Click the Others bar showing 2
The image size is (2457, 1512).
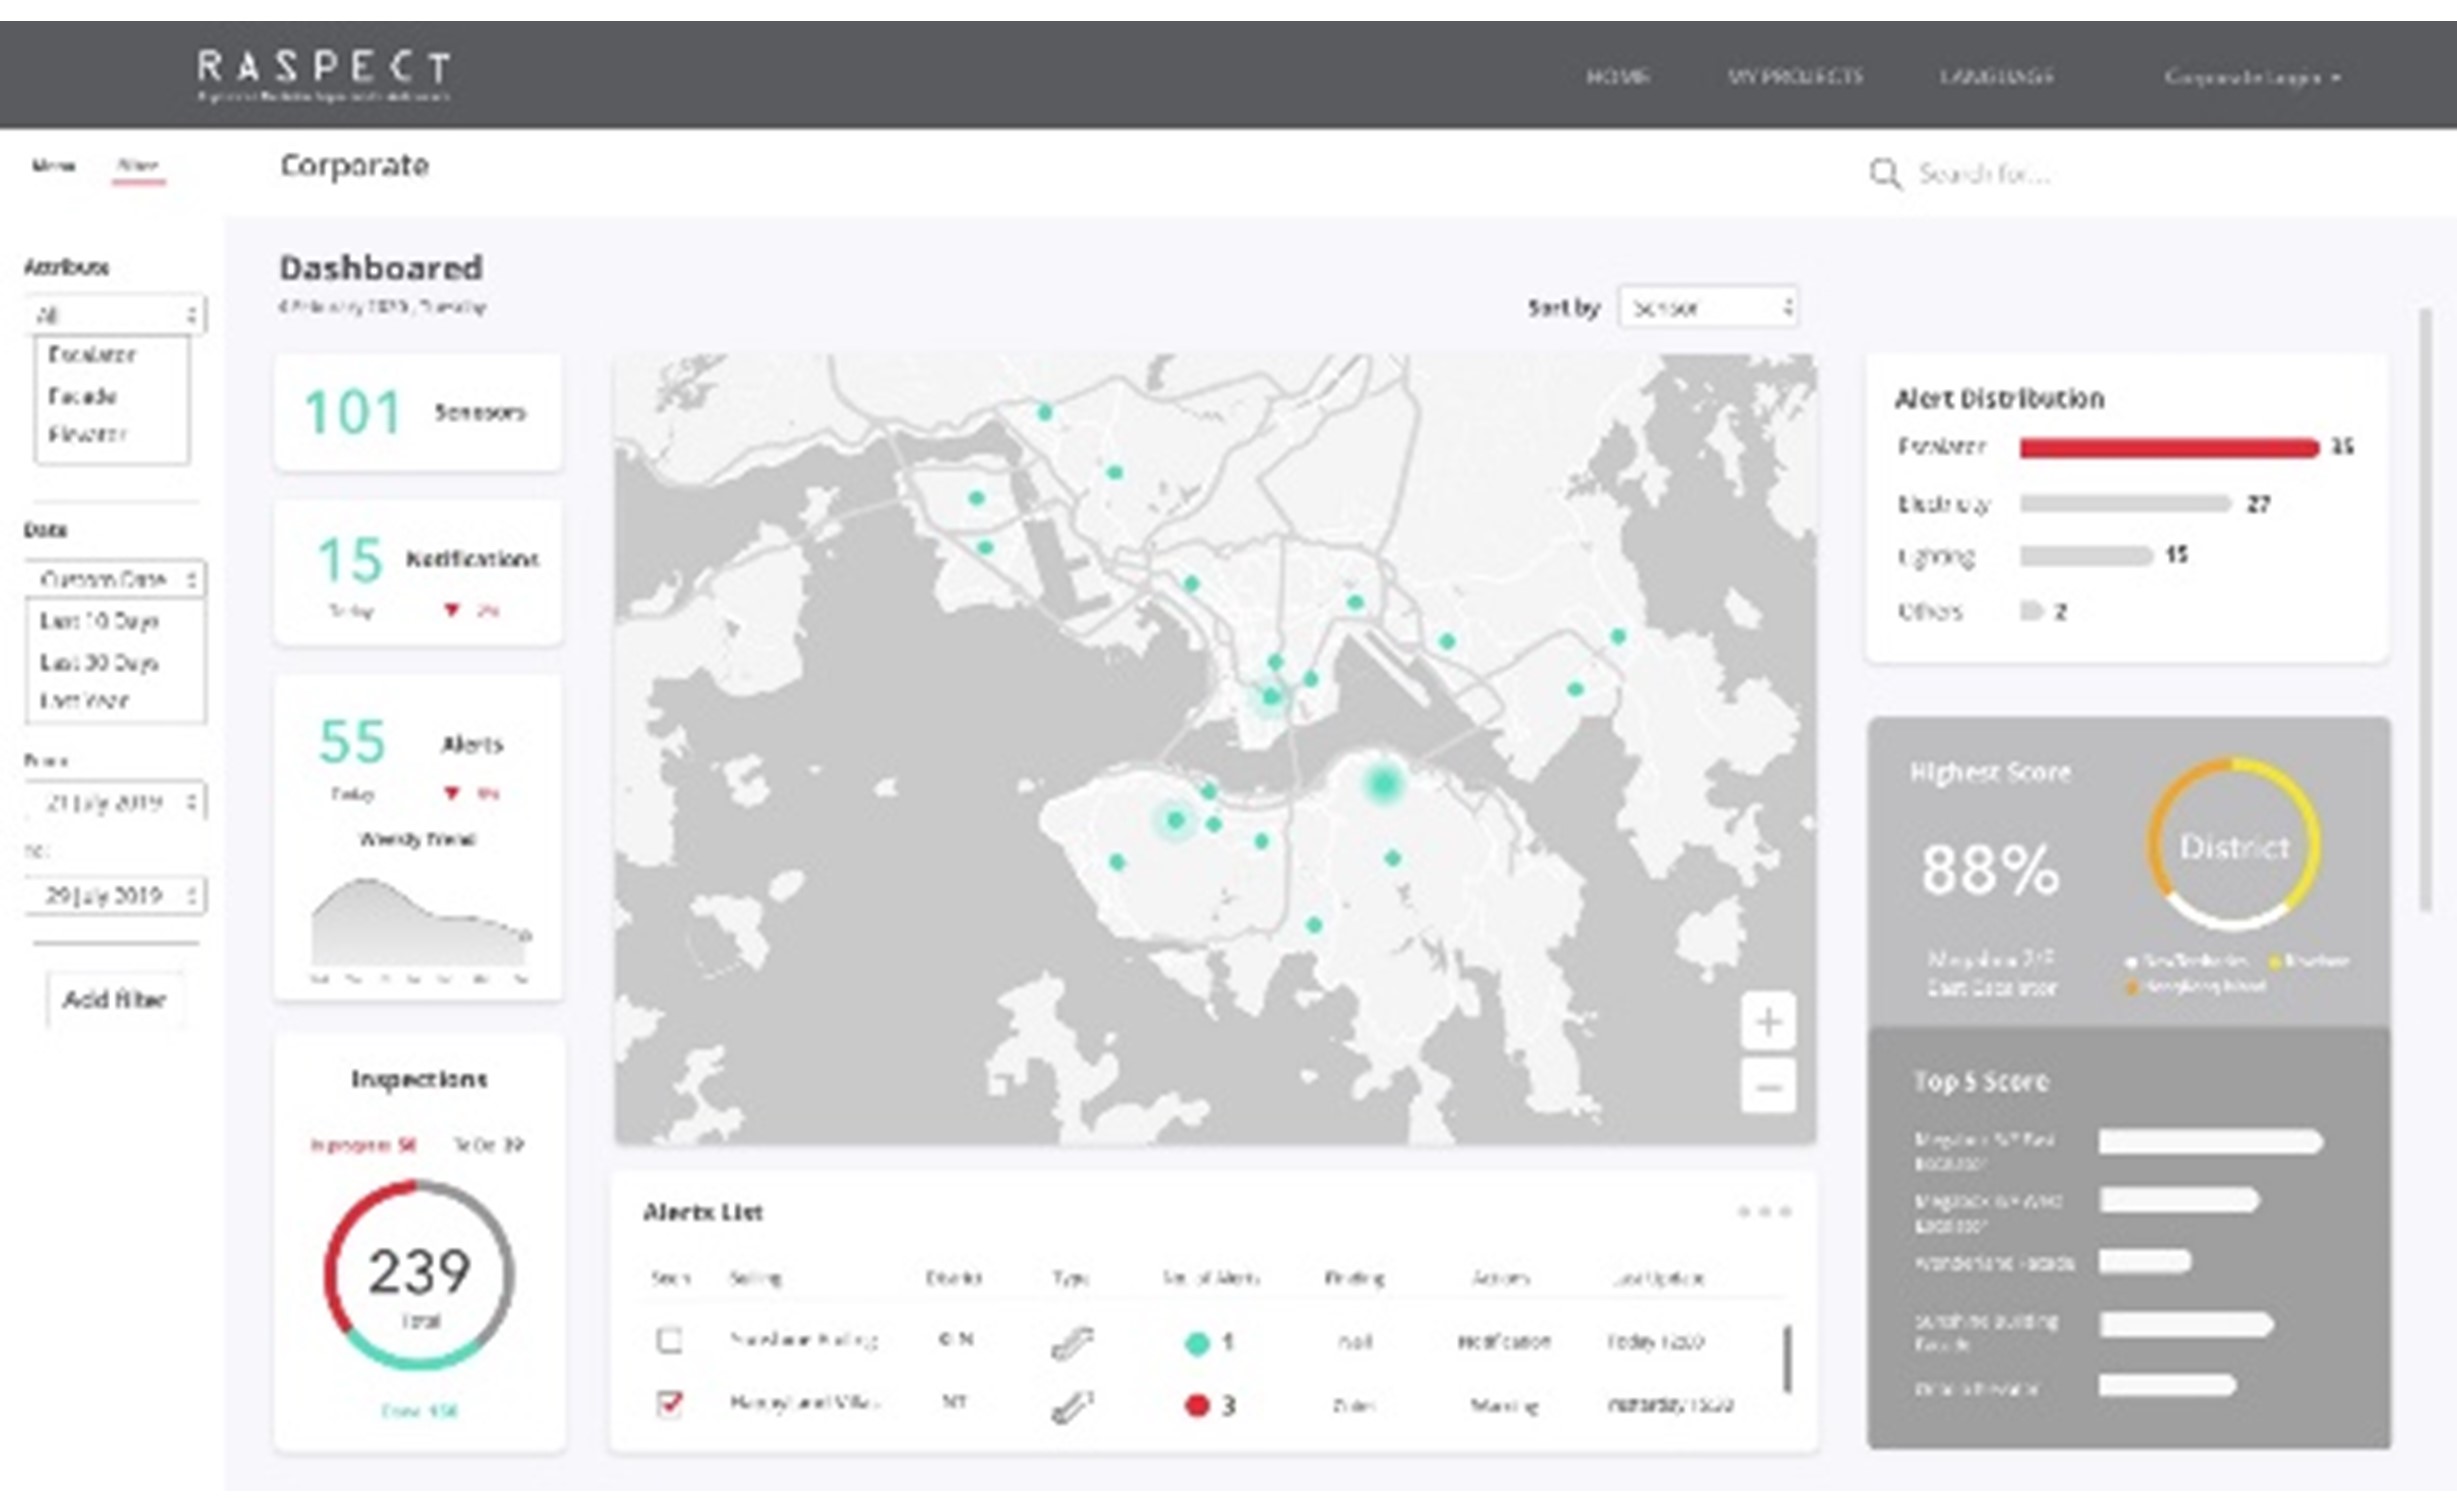click(x=2031, y=611)
